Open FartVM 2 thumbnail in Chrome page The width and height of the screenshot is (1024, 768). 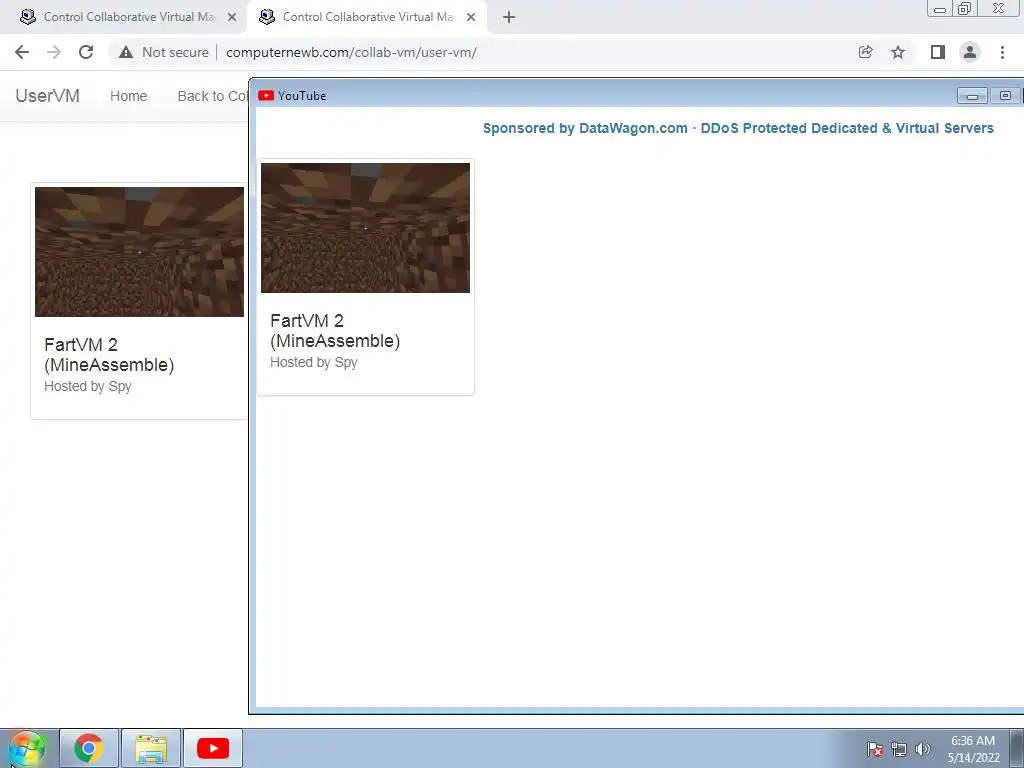(x=140, y=252)
